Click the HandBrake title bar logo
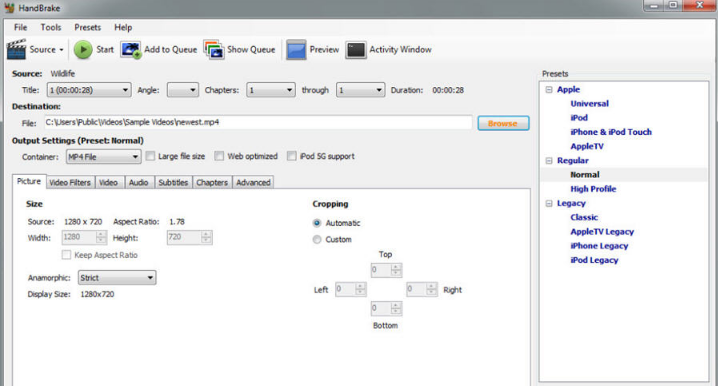 pyautogui.click(x=9, y=8)
